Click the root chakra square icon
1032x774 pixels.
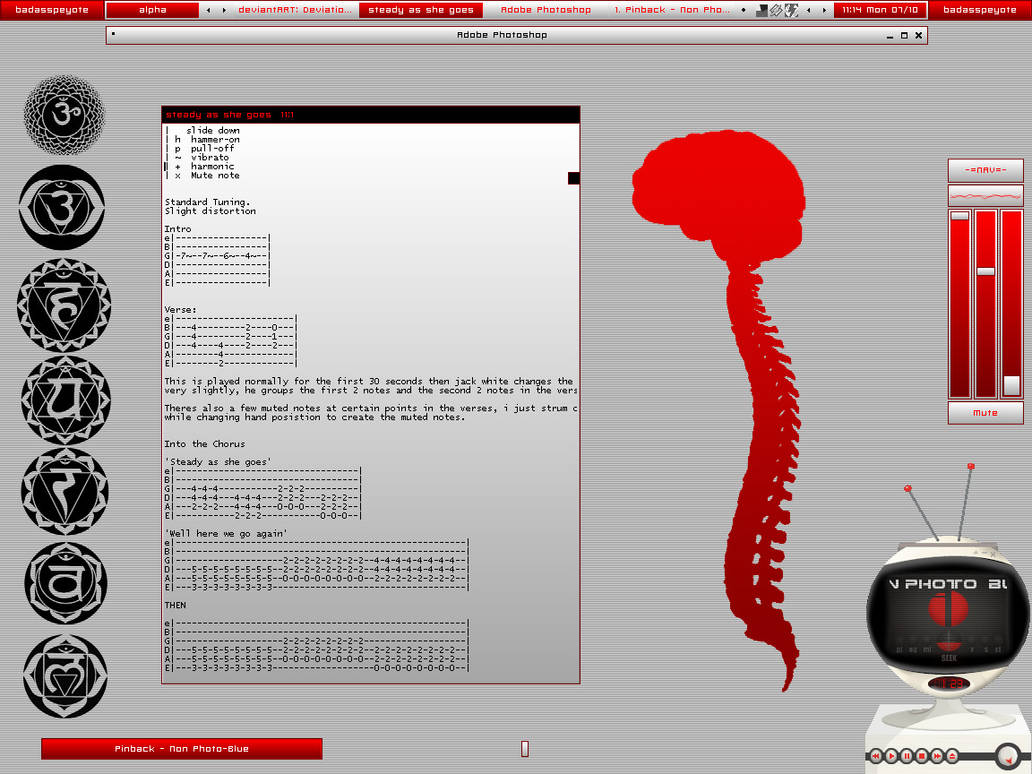coord(64,675)
